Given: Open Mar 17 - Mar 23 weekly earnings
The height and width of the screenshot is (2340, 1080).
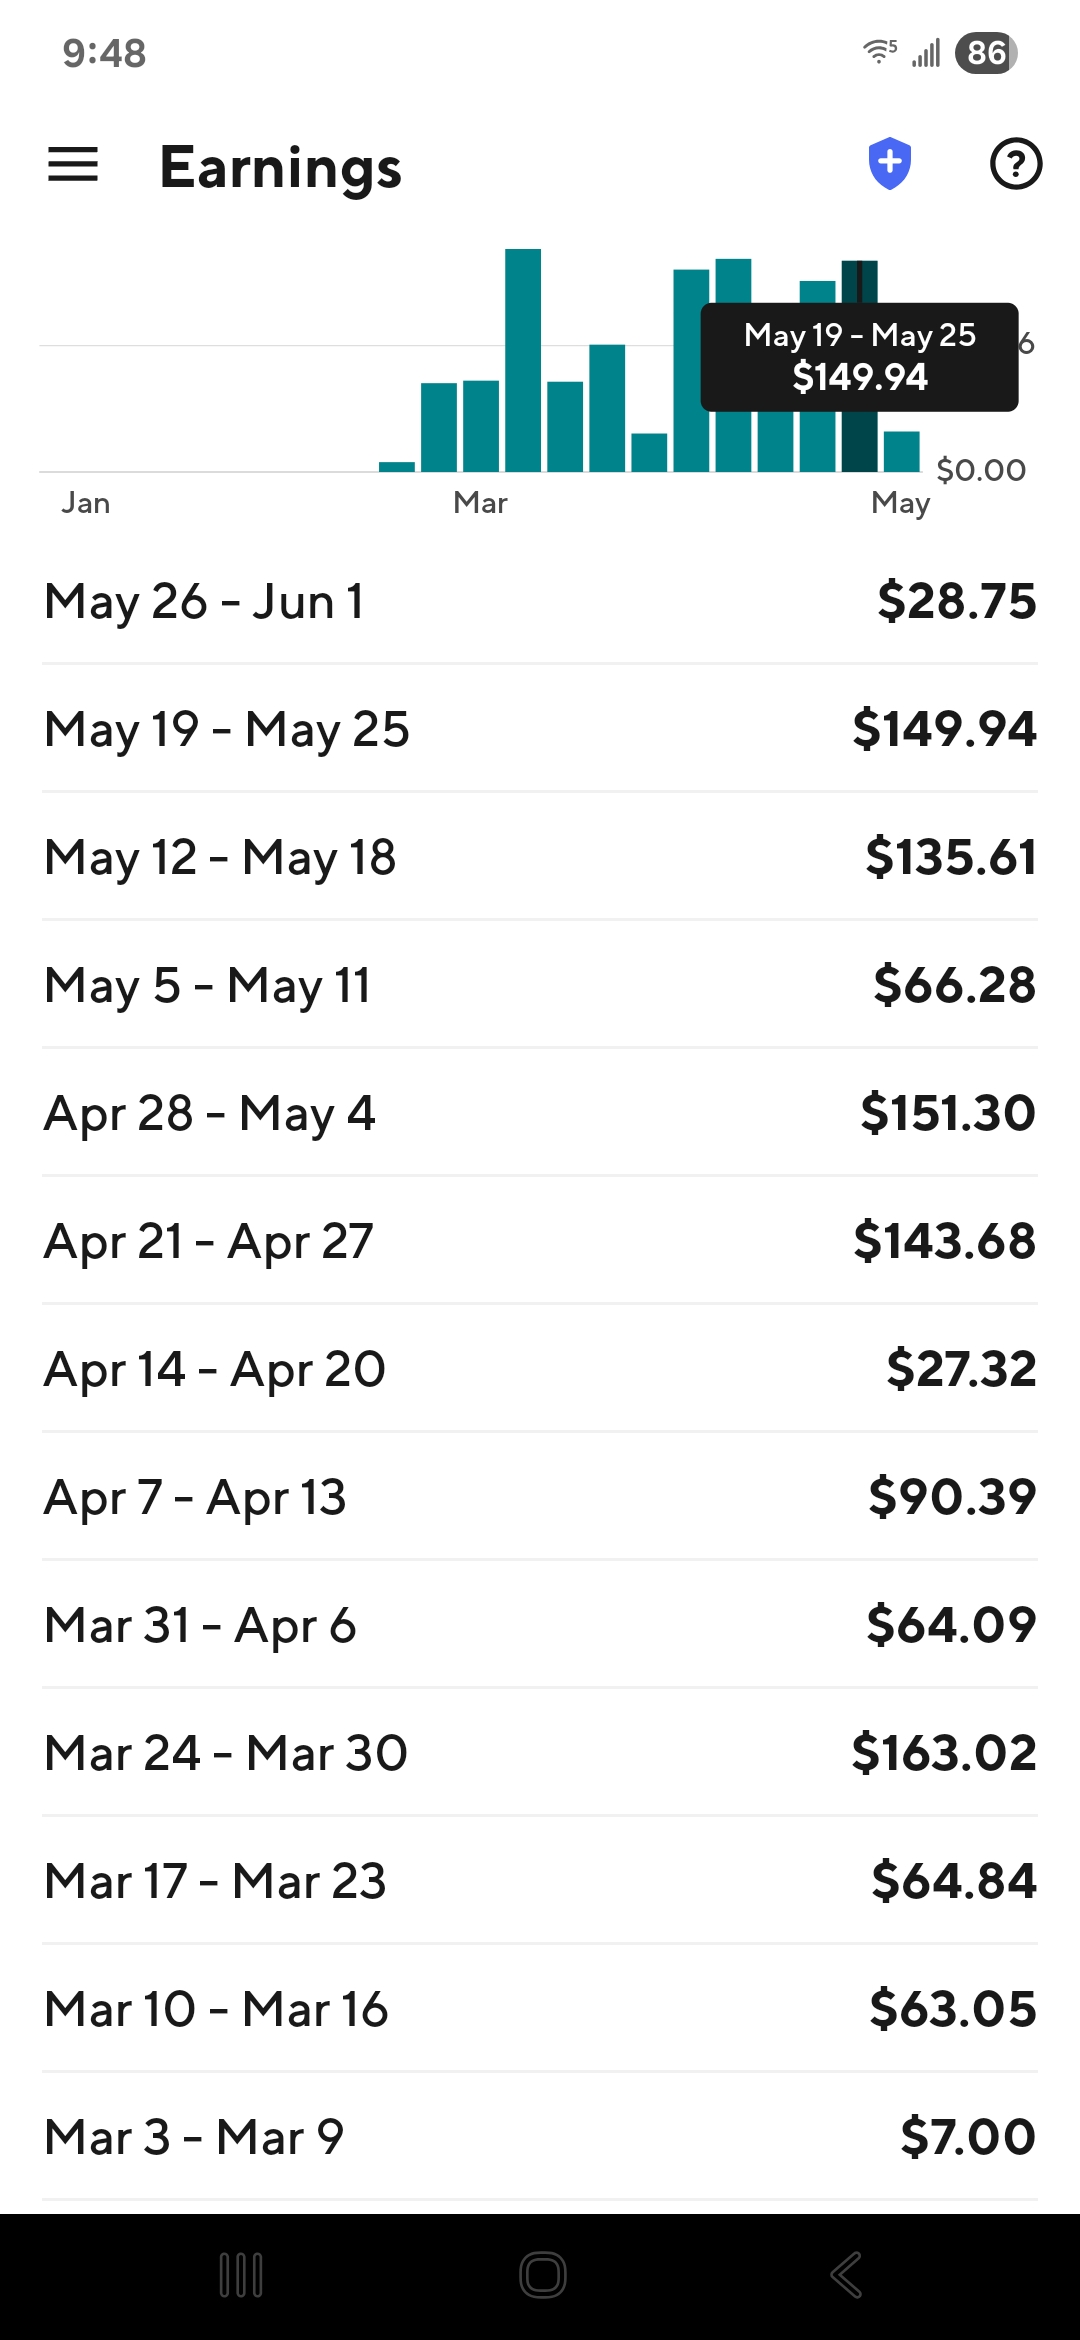Looking at the screenshot, I should coord(540,1882).
